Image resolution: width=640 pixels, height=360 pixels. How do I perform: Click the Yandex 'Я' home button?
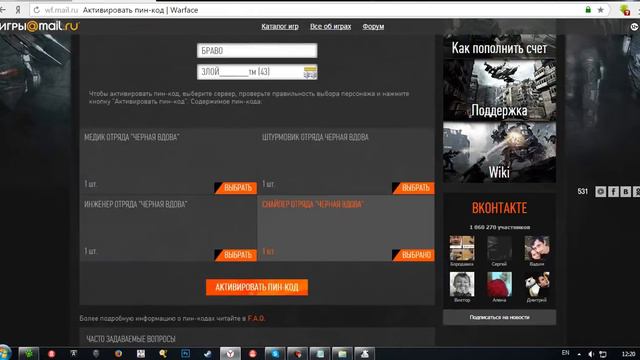[18, 10]
